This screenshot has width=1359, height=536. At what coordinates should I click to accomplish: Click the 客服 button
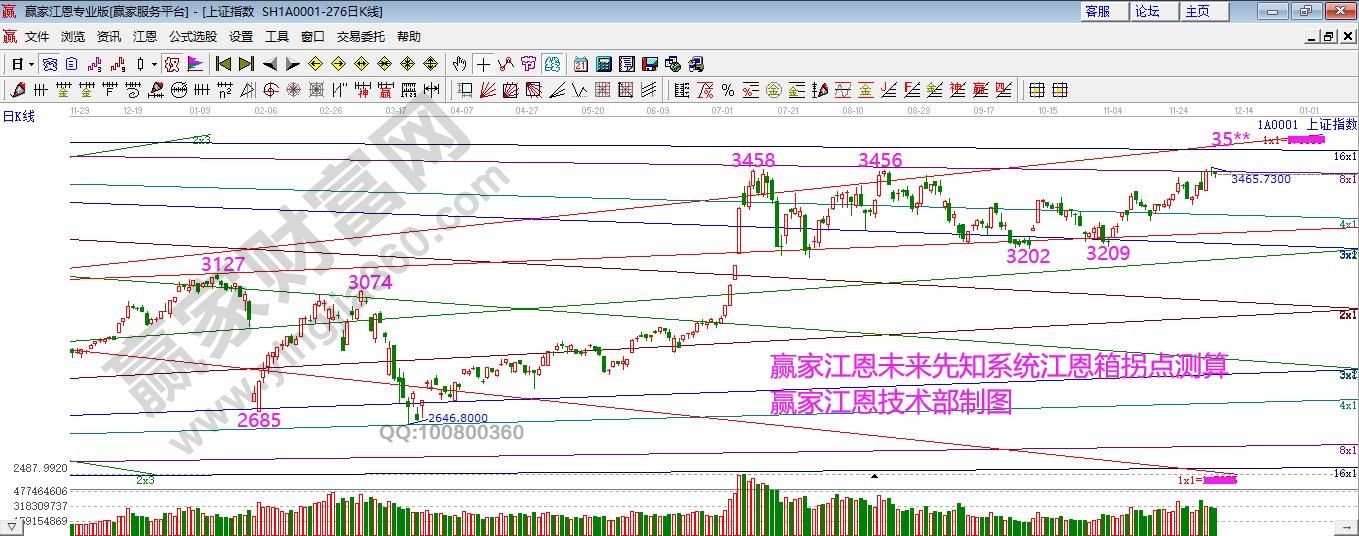coord(1097,11)
